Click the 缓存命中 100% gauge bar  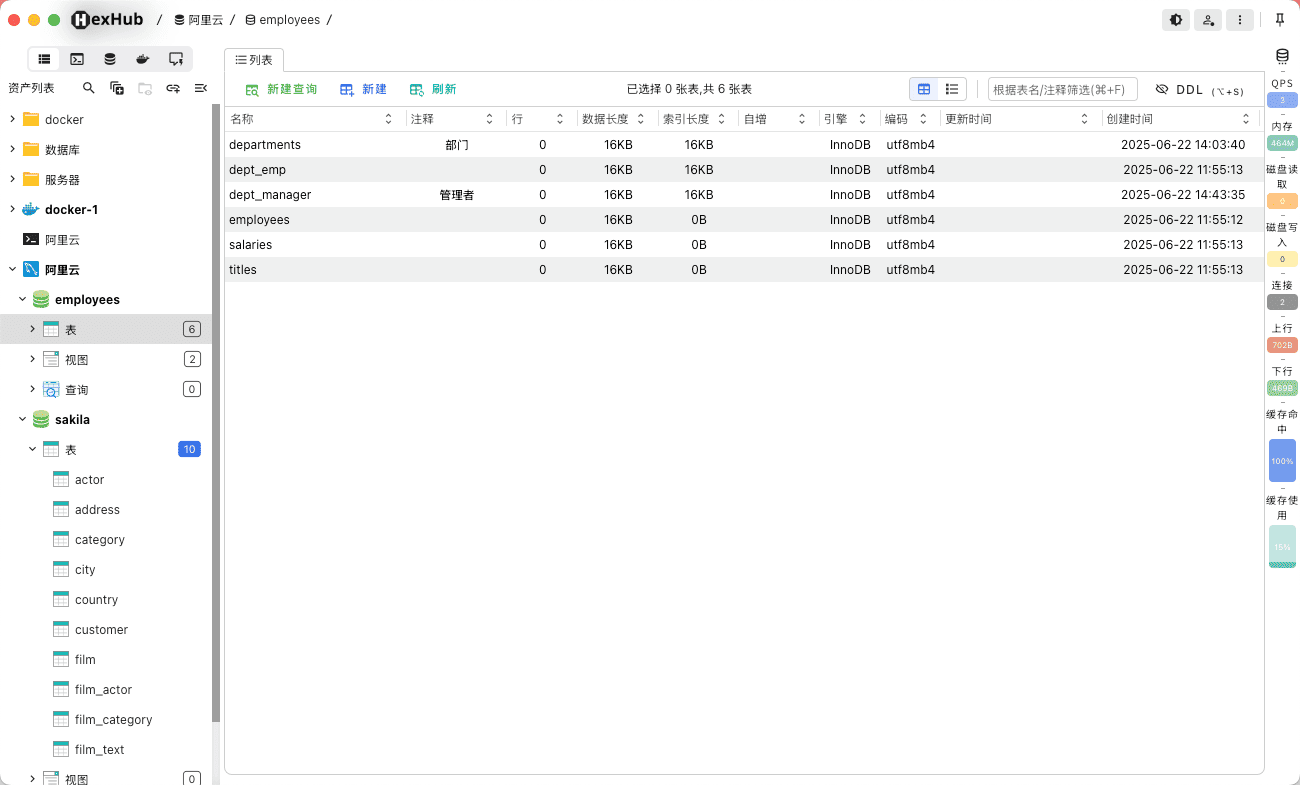pyautogui.click(x=1282, y=461)
